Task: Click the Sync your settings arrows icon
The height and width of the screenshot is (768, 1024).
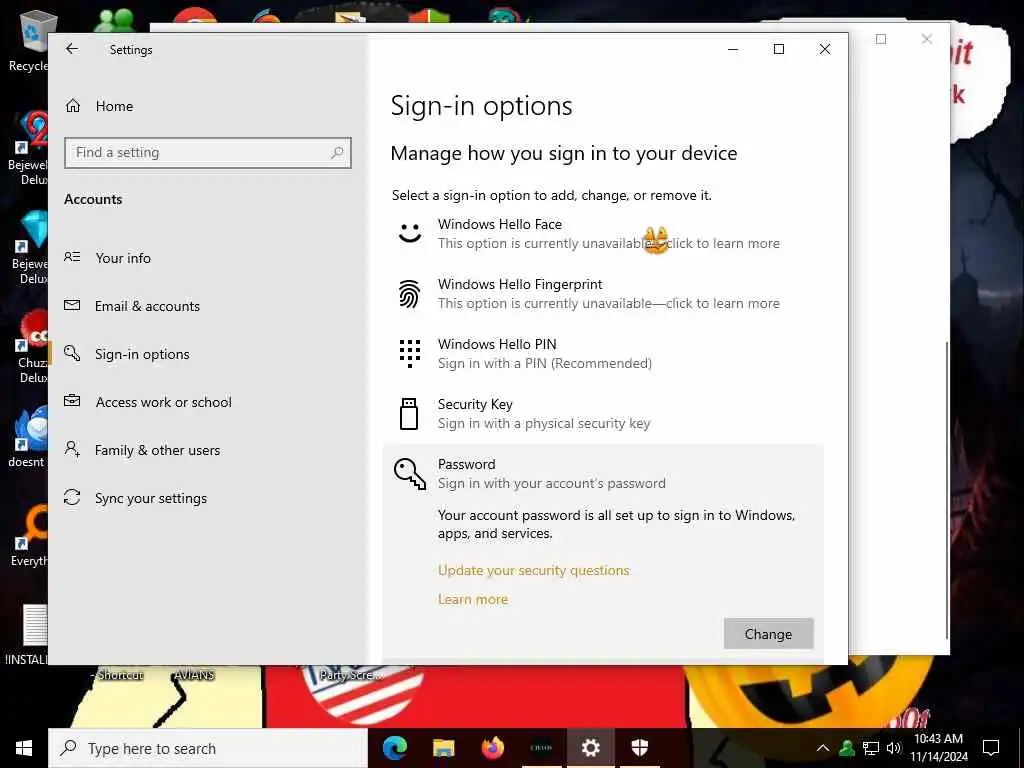Action: pos(72,498)
